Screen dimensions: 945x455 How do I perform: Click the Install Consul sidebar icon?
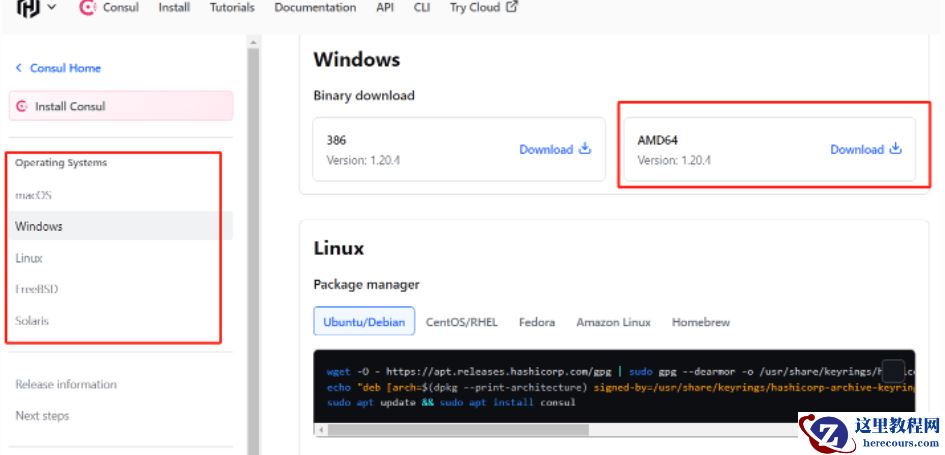click(22, 106)
